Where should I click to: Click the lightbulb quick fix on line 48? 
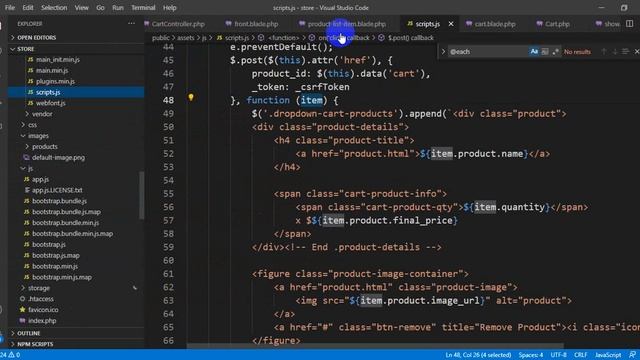[191, 97]
